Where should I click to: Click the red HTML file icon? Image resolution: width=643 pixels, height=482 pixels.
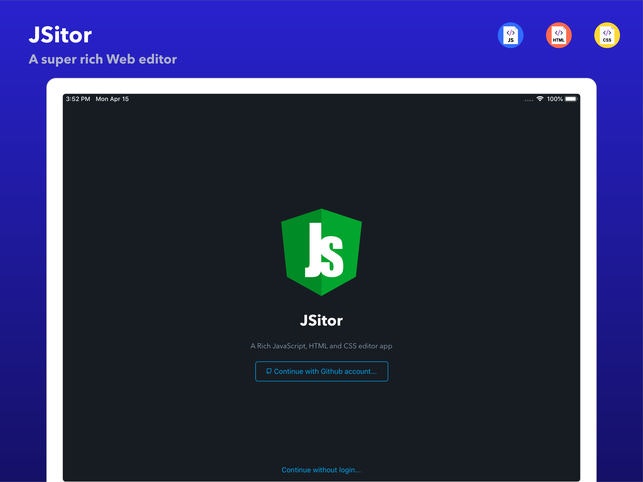(x=559, y=35)
